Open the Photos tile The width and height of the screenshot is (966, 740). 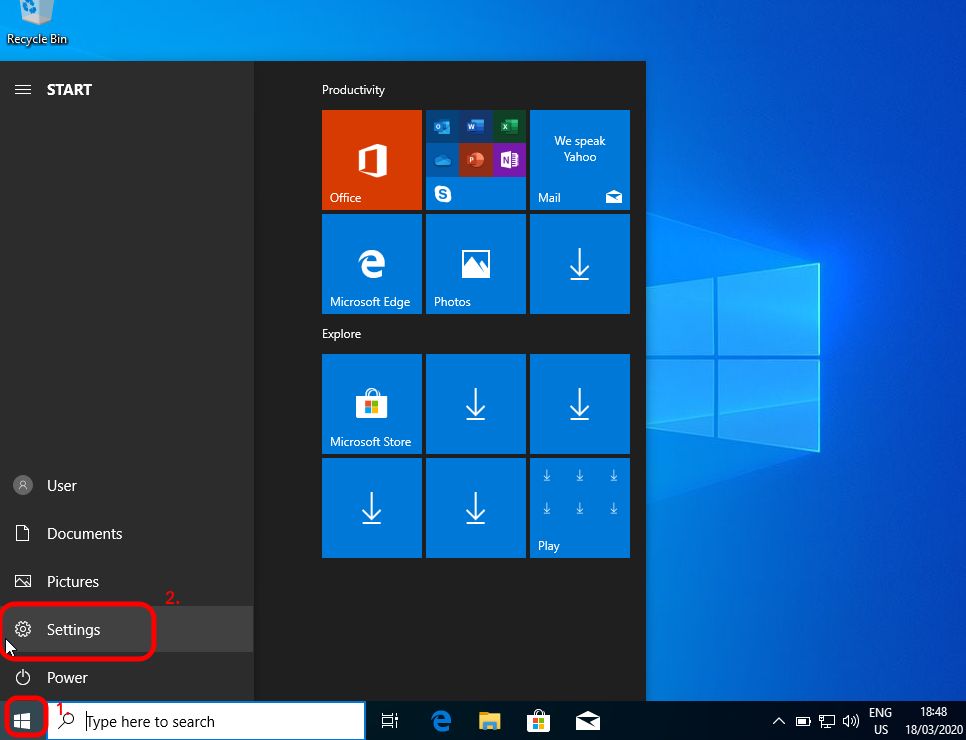click(x=475, y=264)
